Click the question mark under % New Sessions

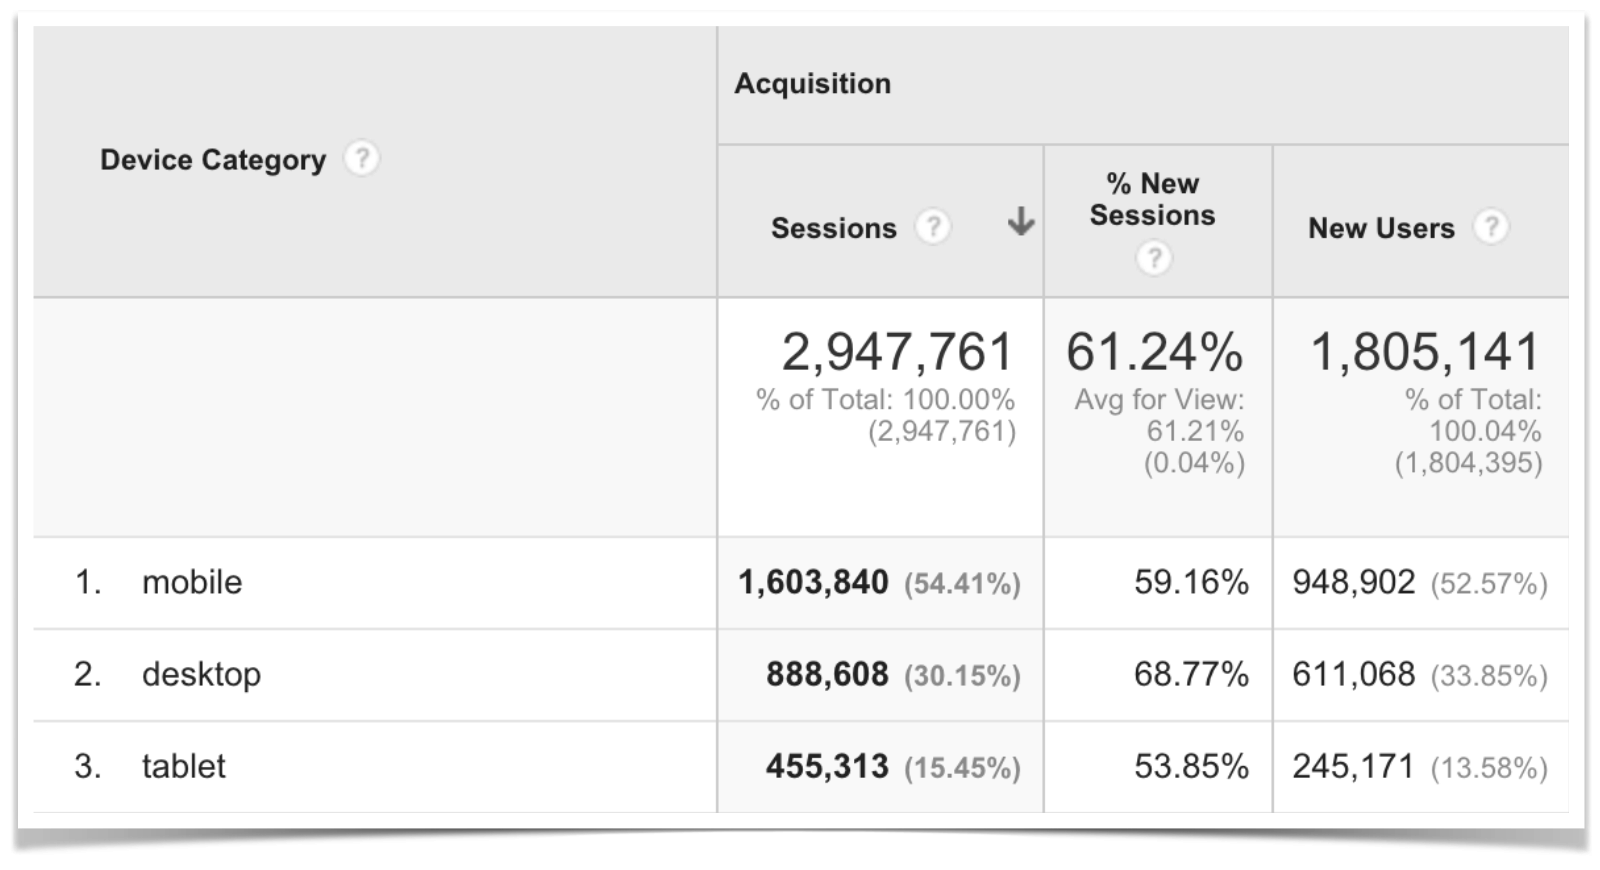point(1155,258)
